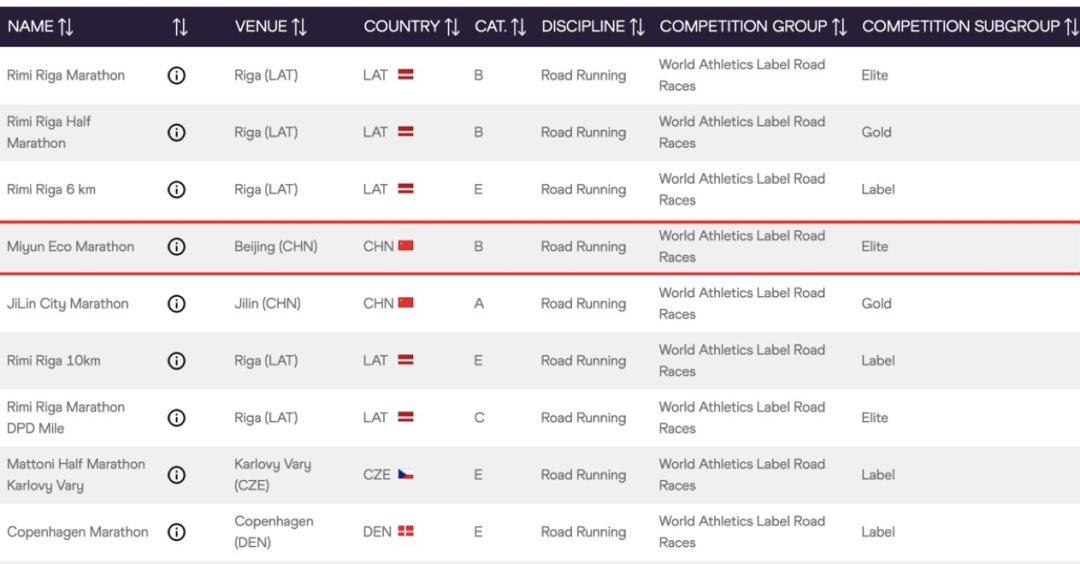This screenshot has width=1080, height=564.
Task: View JiLin City Marathon info icon
Action: tap(177, 303)
